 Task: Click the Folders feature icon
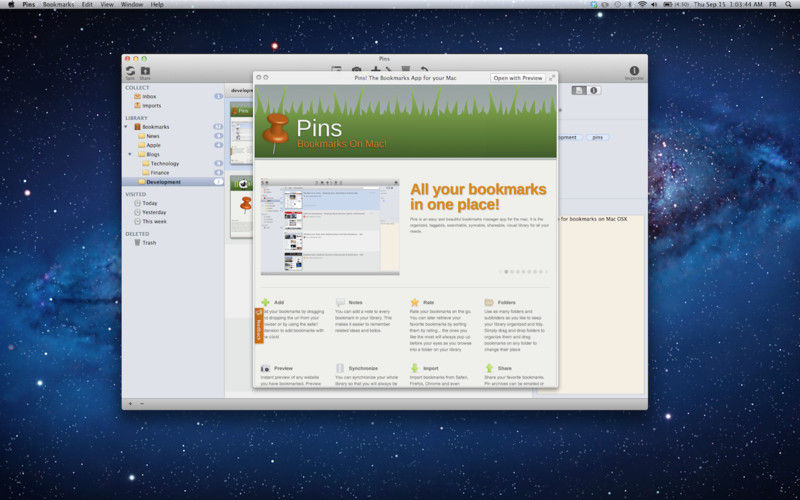489,303
